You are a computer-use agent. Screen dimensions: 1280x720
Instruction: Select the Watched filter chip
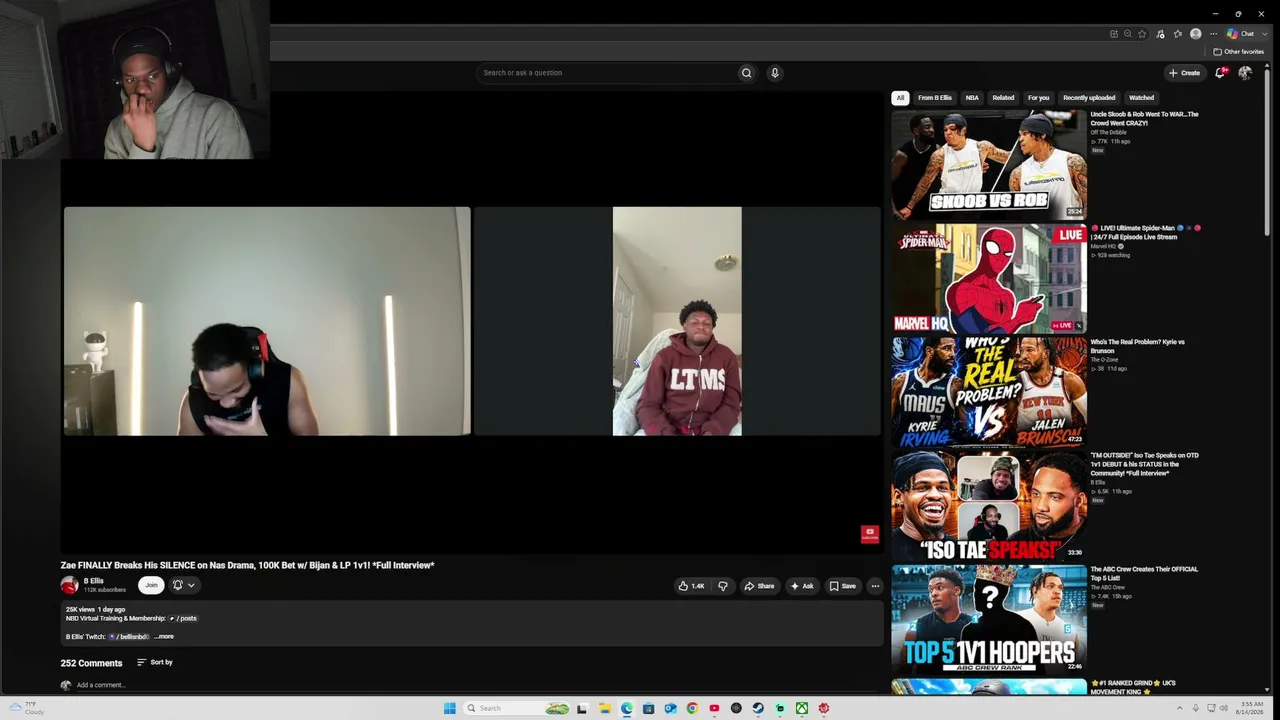(1141, 98)
